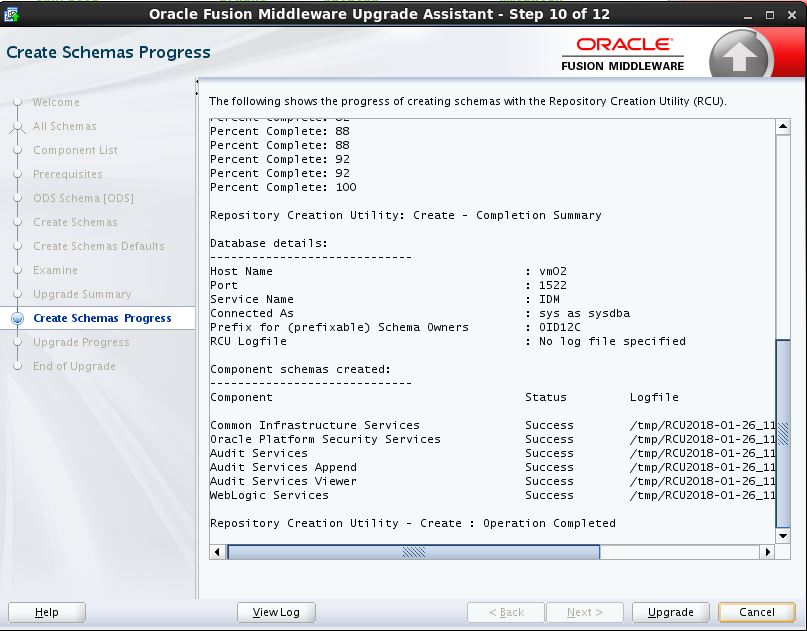Image resolution: width=807 pixels, height=631 pixels.
Task: Open the View Log button
Action: point(276,612)
